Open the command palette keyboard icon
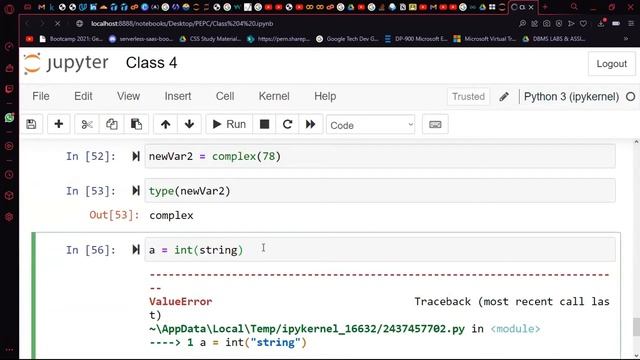 (x=435, y=124)
